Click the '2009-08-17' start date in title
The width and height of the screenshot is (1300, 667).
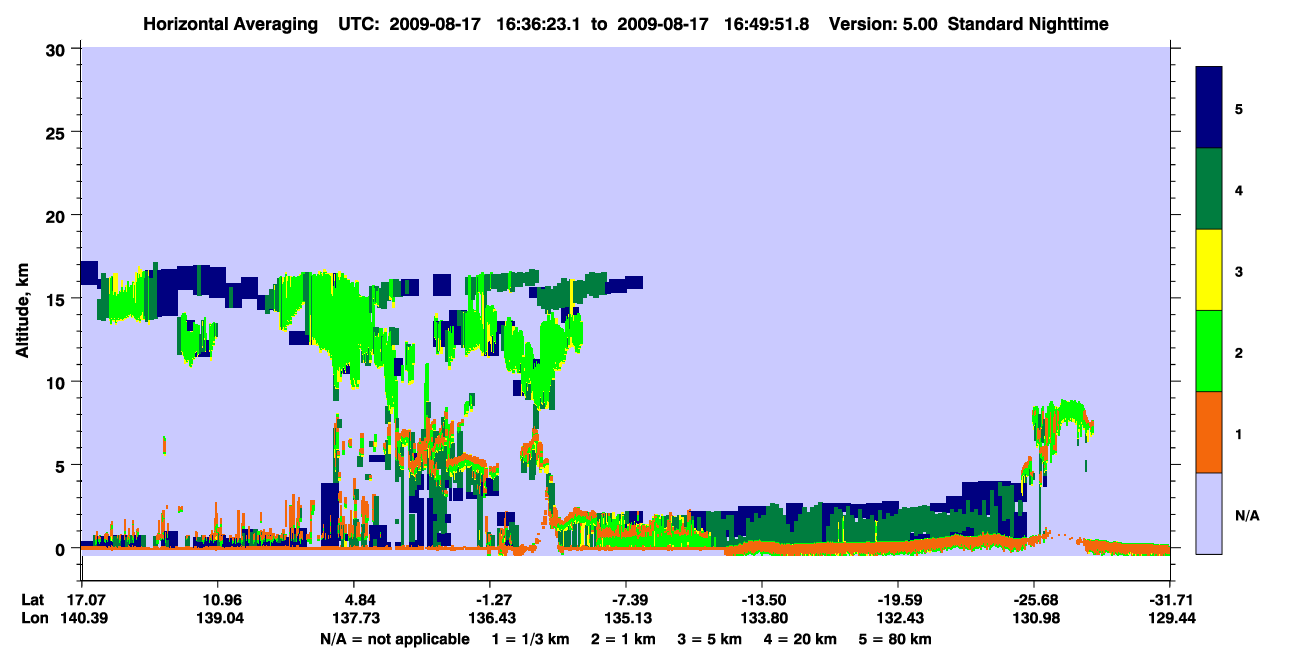pyautogui.click(x=435, y=23)
